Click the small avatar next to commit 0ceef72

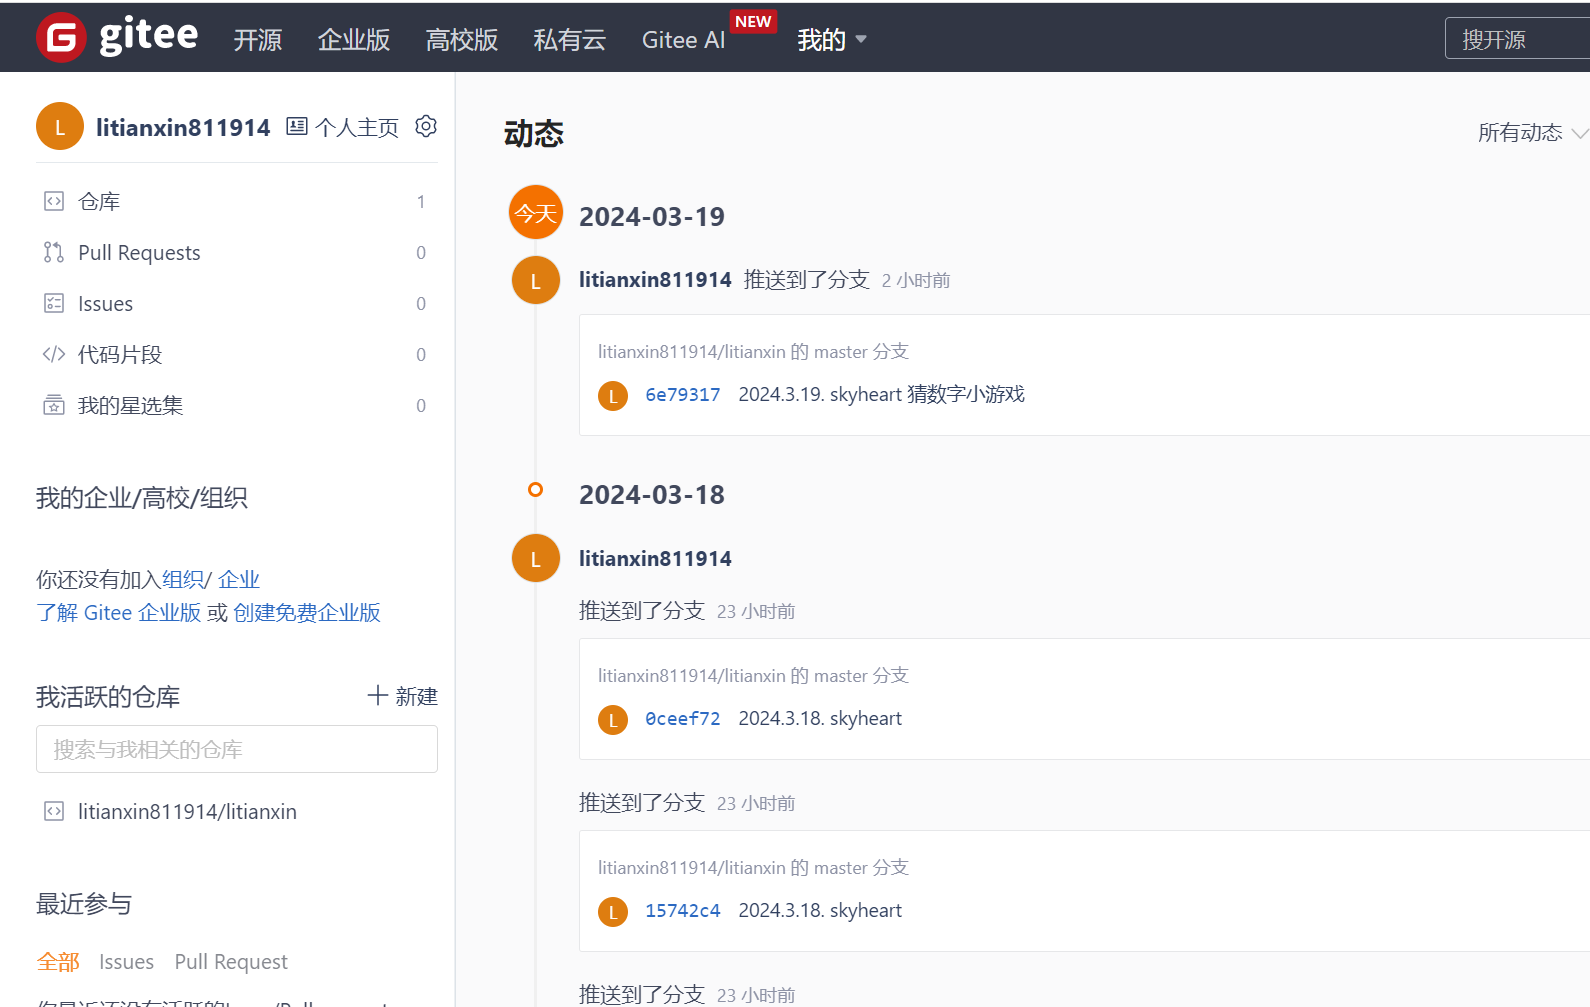pyautogui.click(x=613, y=720)
